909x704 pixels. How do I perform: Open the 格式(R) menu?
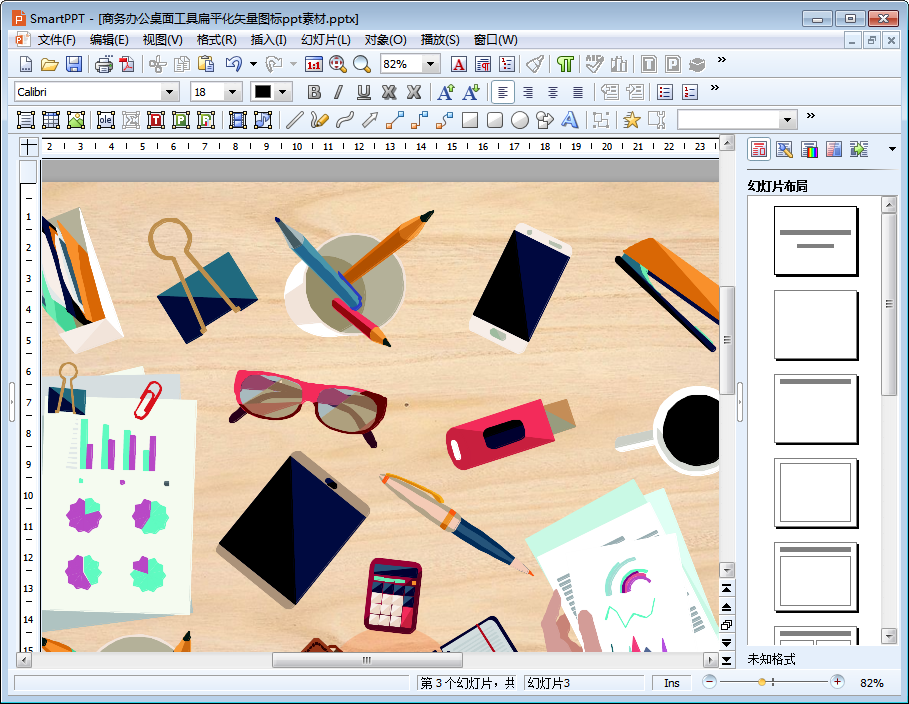pyautogui.click(x=216, y=40)
